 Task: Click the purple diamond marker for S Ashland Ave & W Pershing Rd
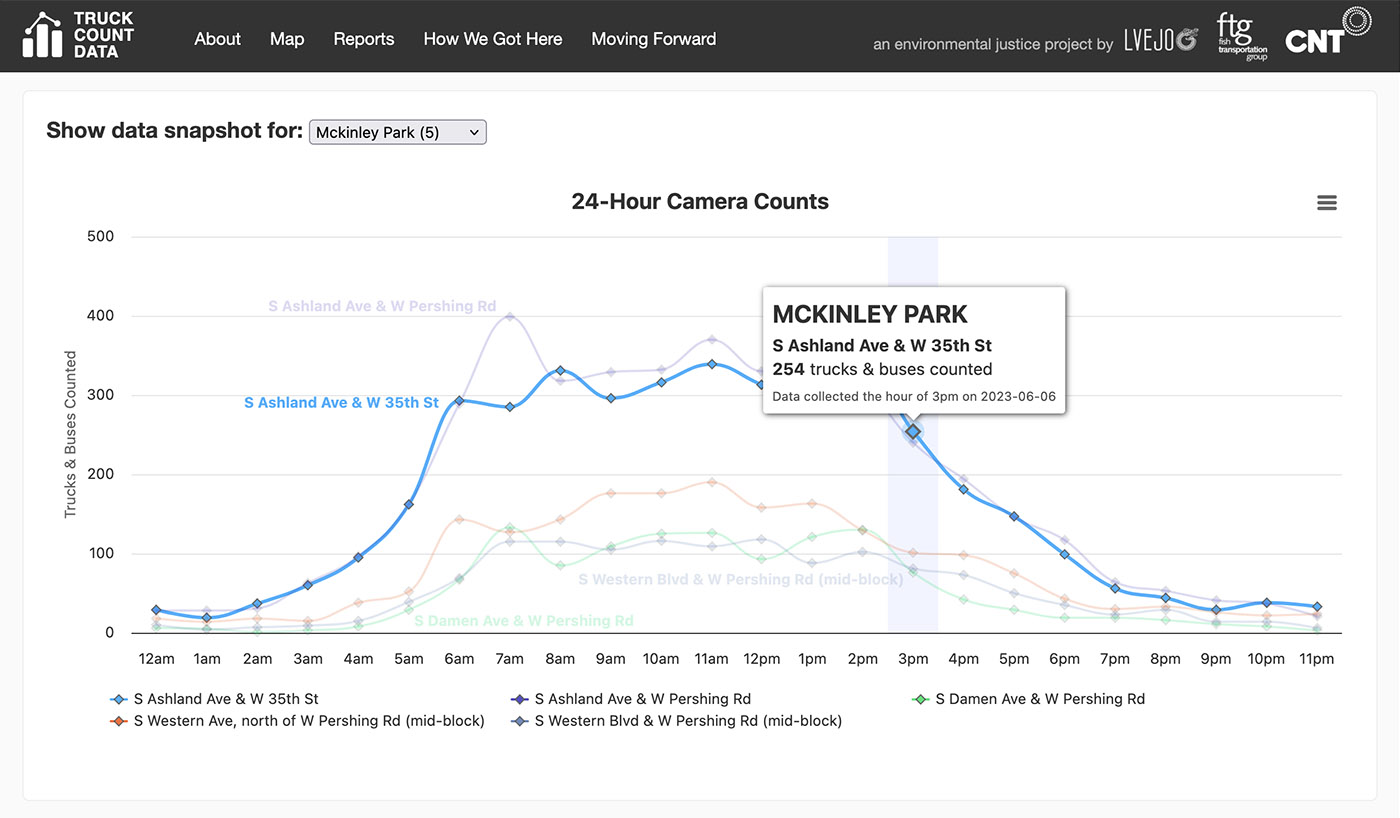[x=520, y=699]
